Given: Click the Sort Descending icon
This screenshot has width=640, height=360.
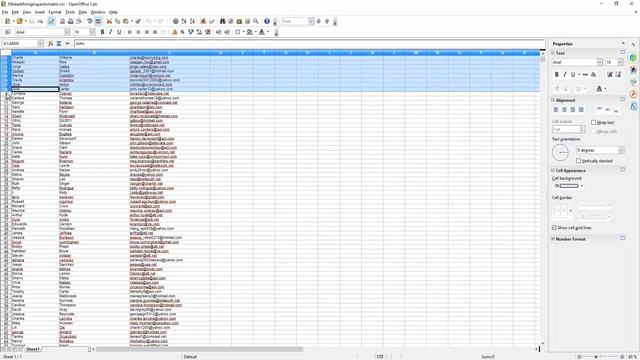Looking at the screenshot, I should pos(192,21).
